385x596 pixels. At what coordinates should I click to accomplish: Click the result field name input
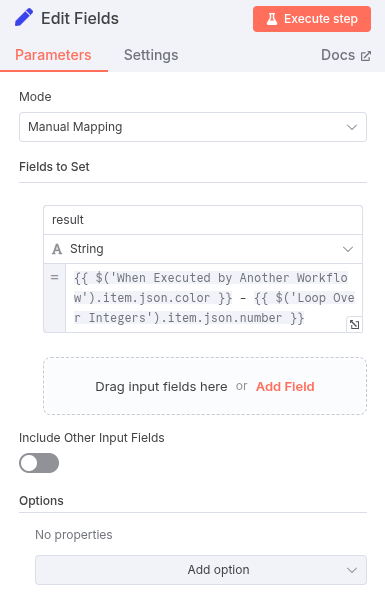tap(203, 220)
